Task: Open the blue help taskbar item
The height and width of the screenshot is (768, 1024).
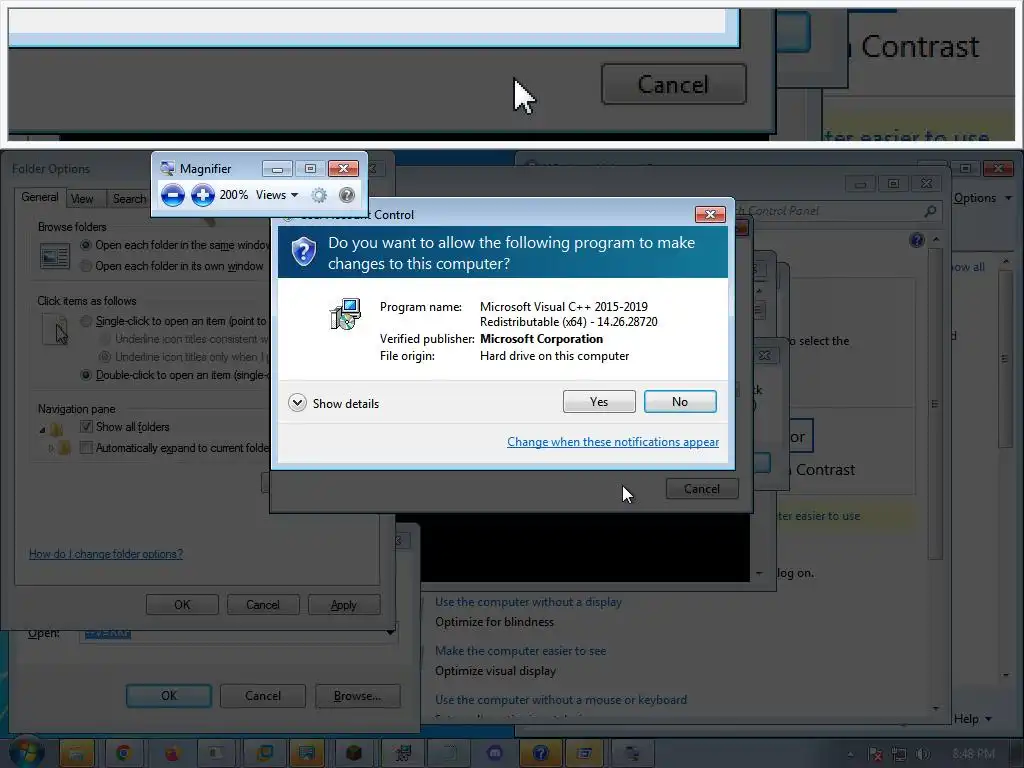Action: coord(541,754)
